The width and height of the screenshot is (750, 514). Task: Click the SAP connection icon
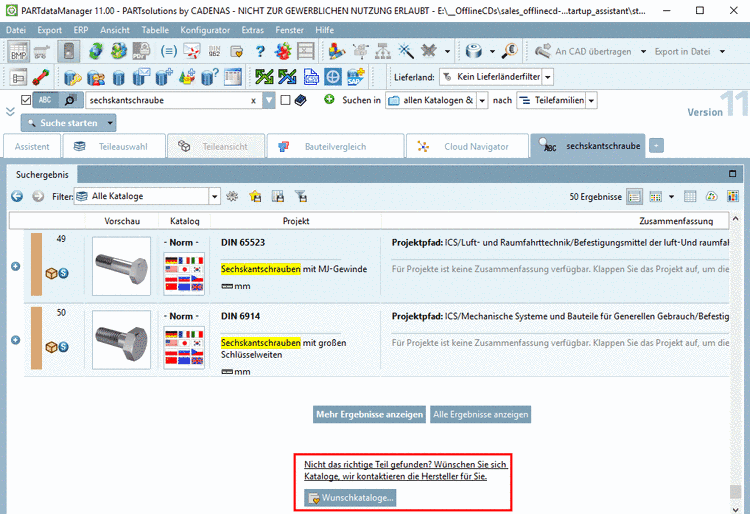pyautogui.click(x=356, y=77)
